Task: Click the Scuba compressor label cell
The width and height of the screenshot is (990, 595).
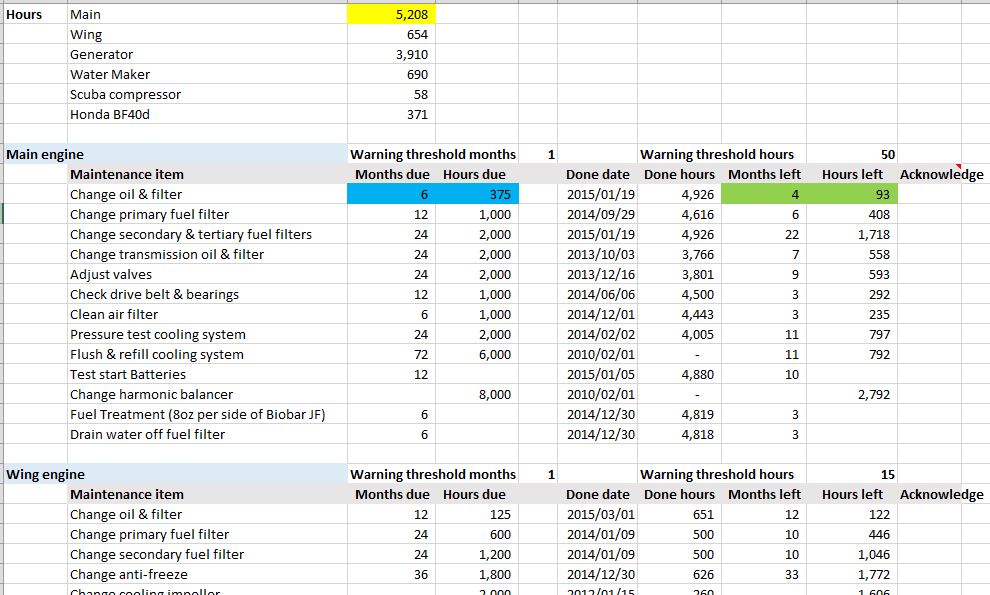Action: (125, 95)
